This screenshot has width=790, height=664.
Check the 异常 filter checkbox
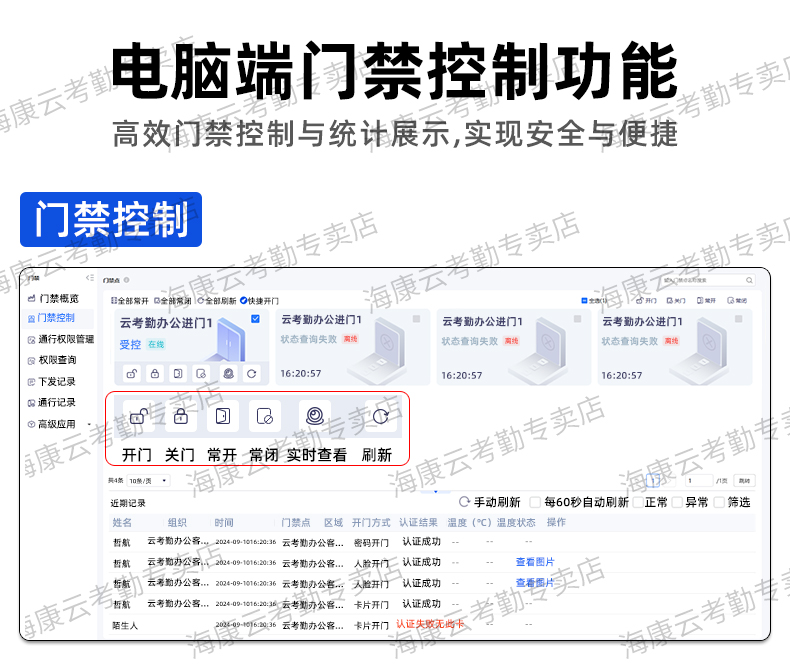pyautogui.click(x=678, y=502)
